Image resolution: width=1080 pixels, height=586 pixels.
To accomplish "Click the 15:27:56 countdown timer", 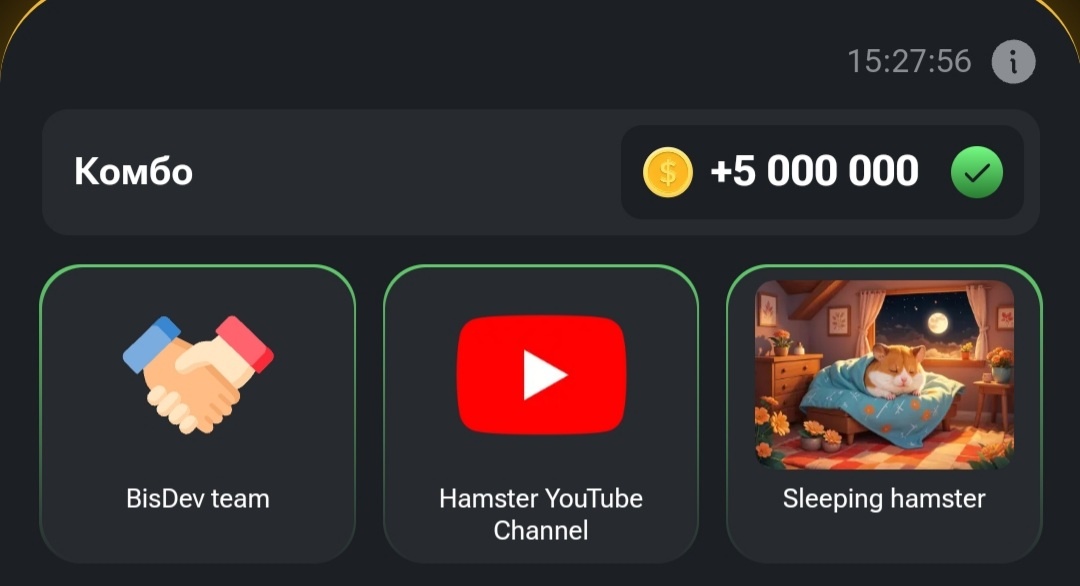I will point(908,61).
